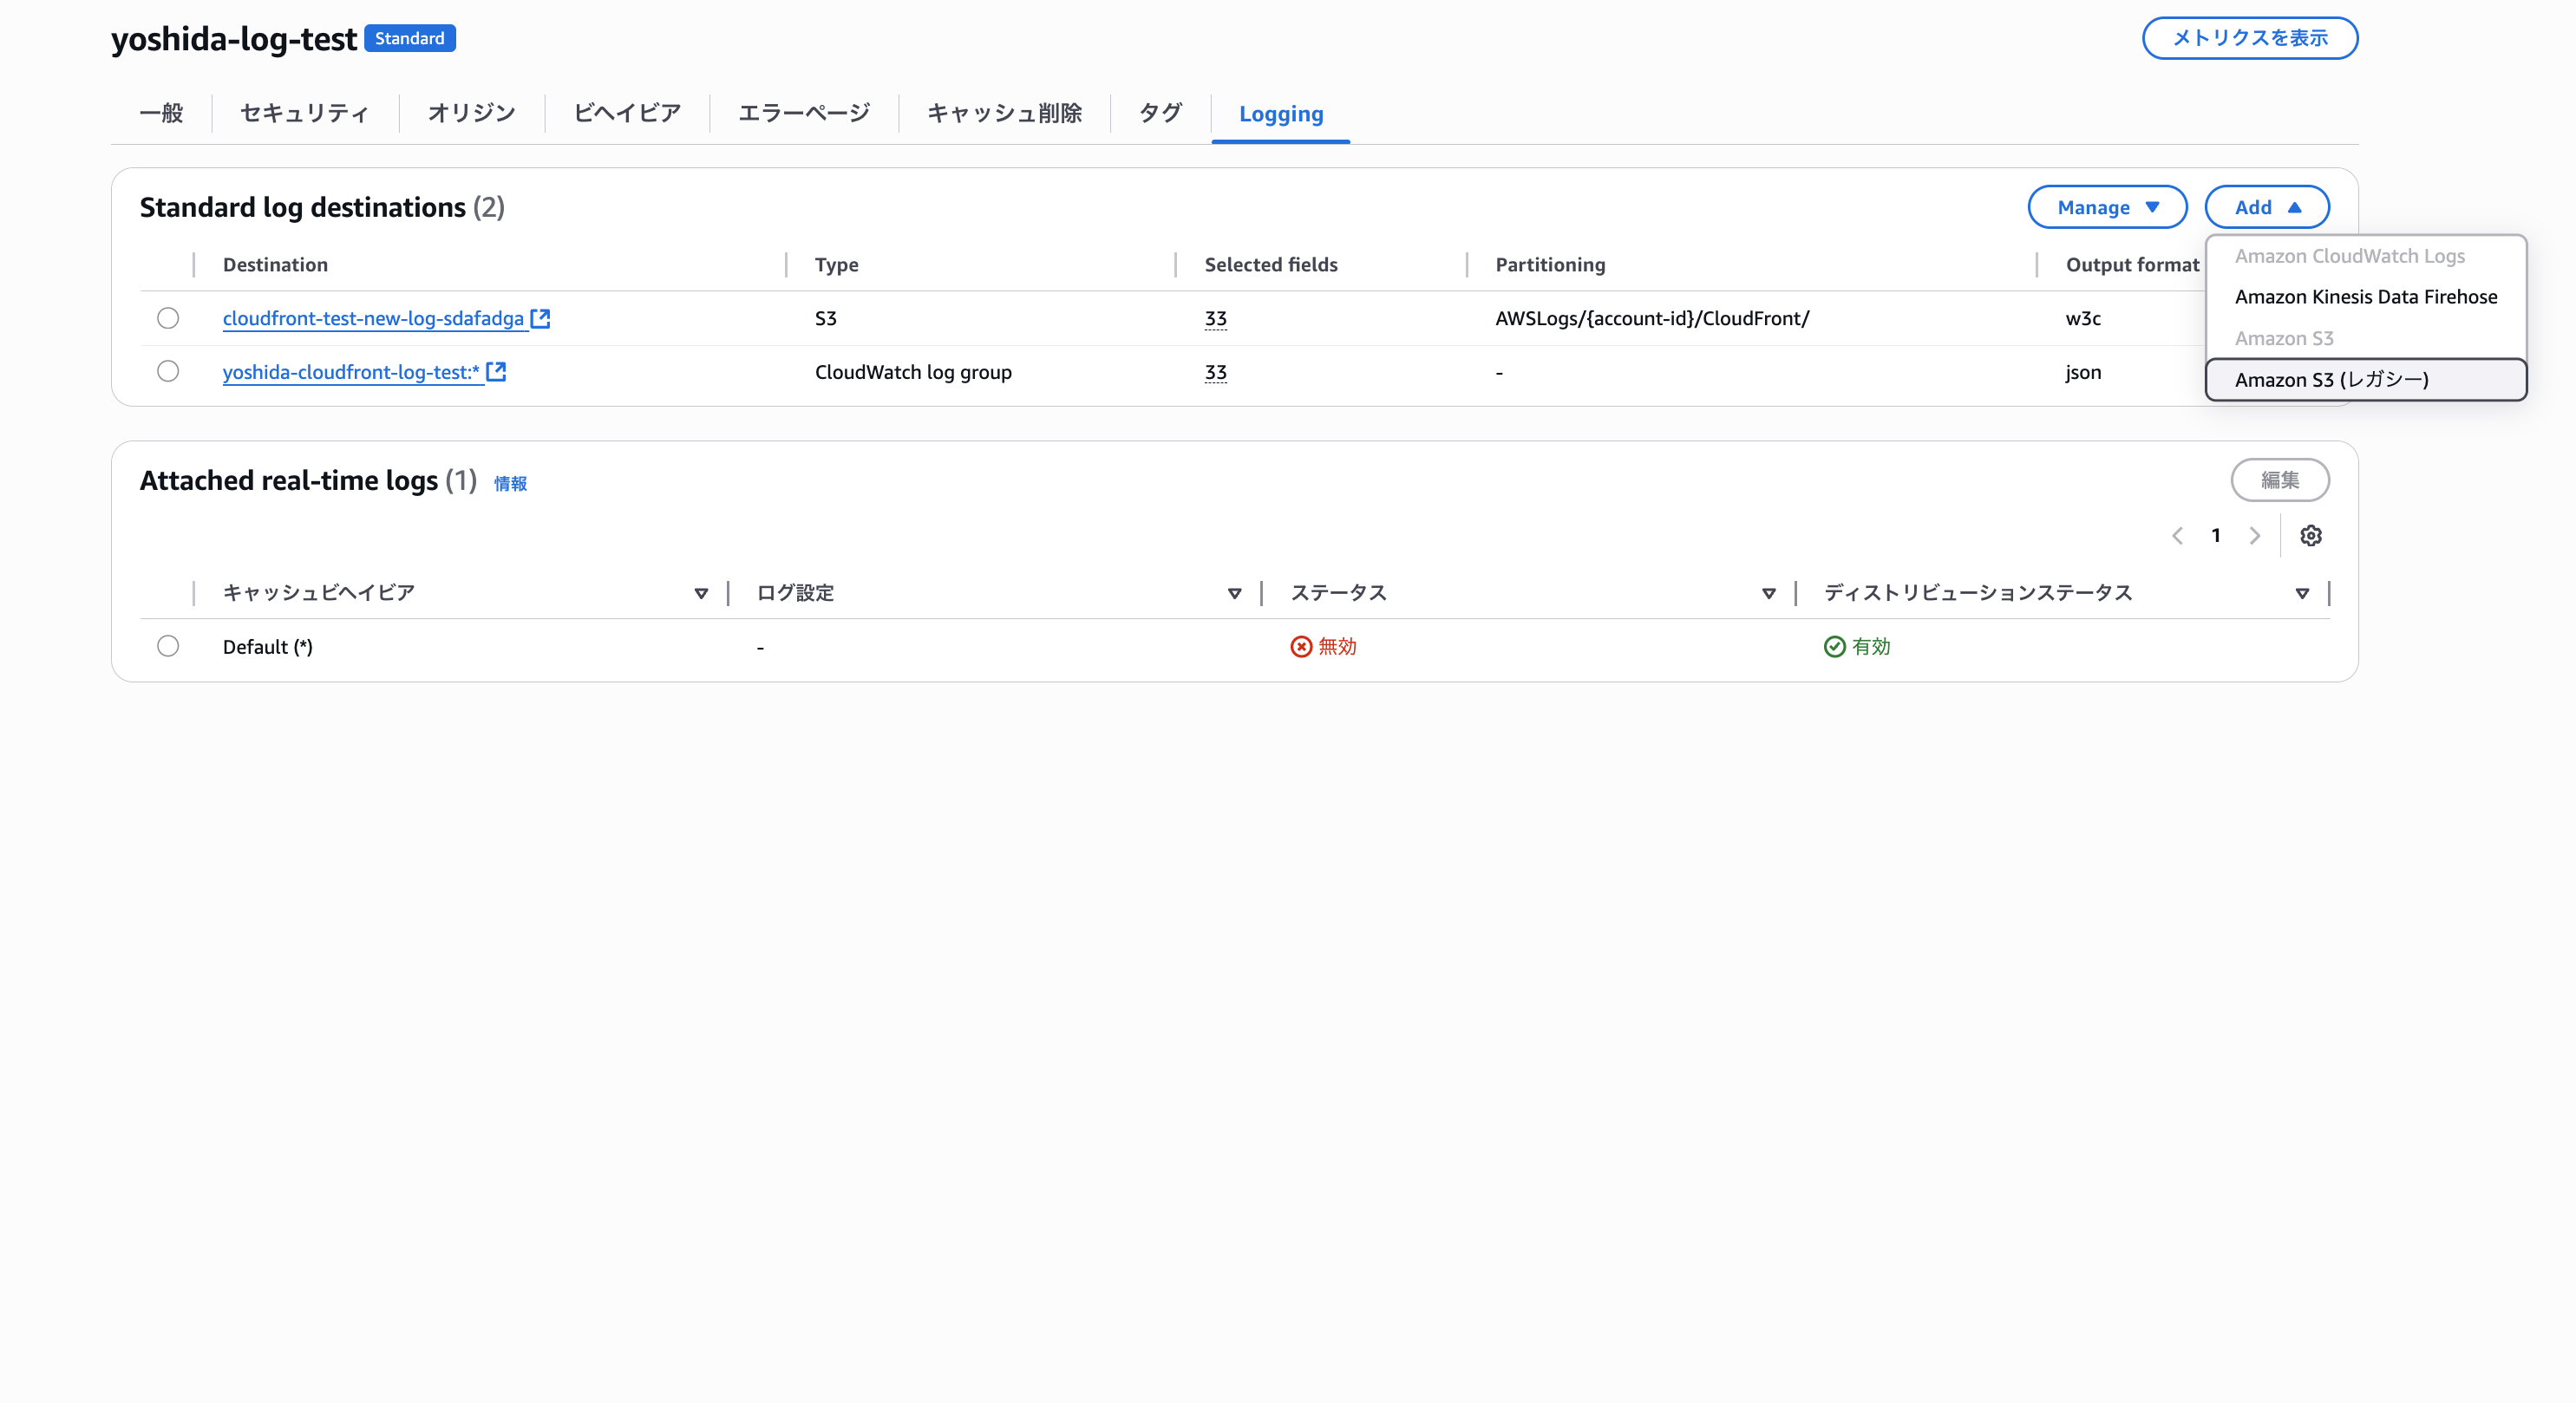This screenshot has height=1403, width=2576.
Task: Choose Amazon S3 (レガシー) menu option
Action: point(2331,380)
